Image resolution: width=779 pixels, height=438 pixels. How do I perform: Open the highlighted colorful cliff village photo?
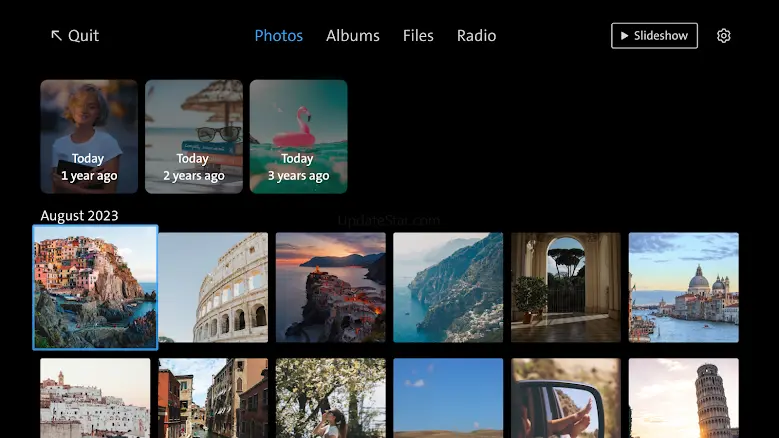click(x=95, y=288)
